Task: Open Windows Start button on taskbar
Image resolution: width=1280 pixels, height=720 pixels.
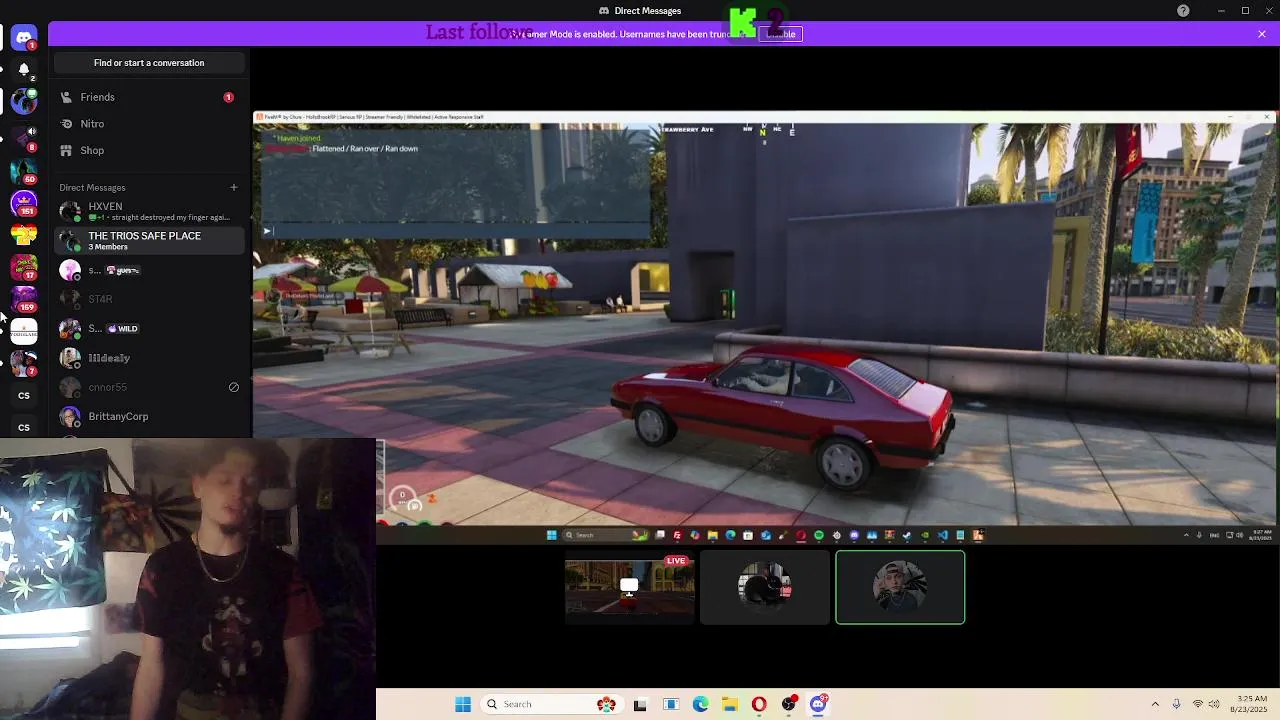Action: click(x=462, y=704)
